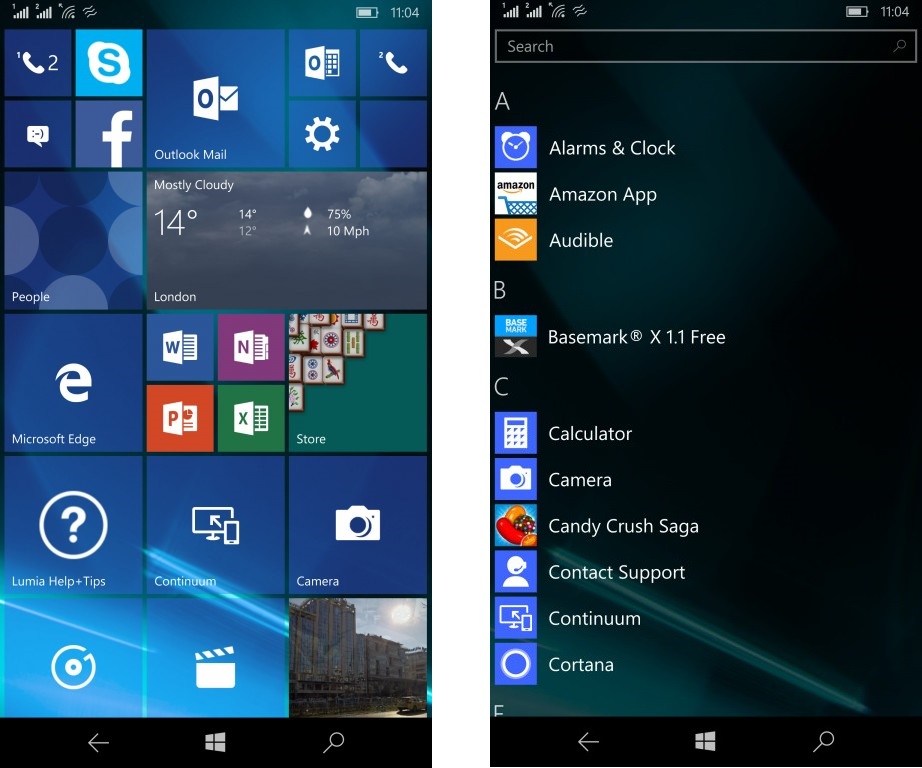Open the Continuum tile on Start screen
This screenshot has height=768, width=922.
[216, 525]
